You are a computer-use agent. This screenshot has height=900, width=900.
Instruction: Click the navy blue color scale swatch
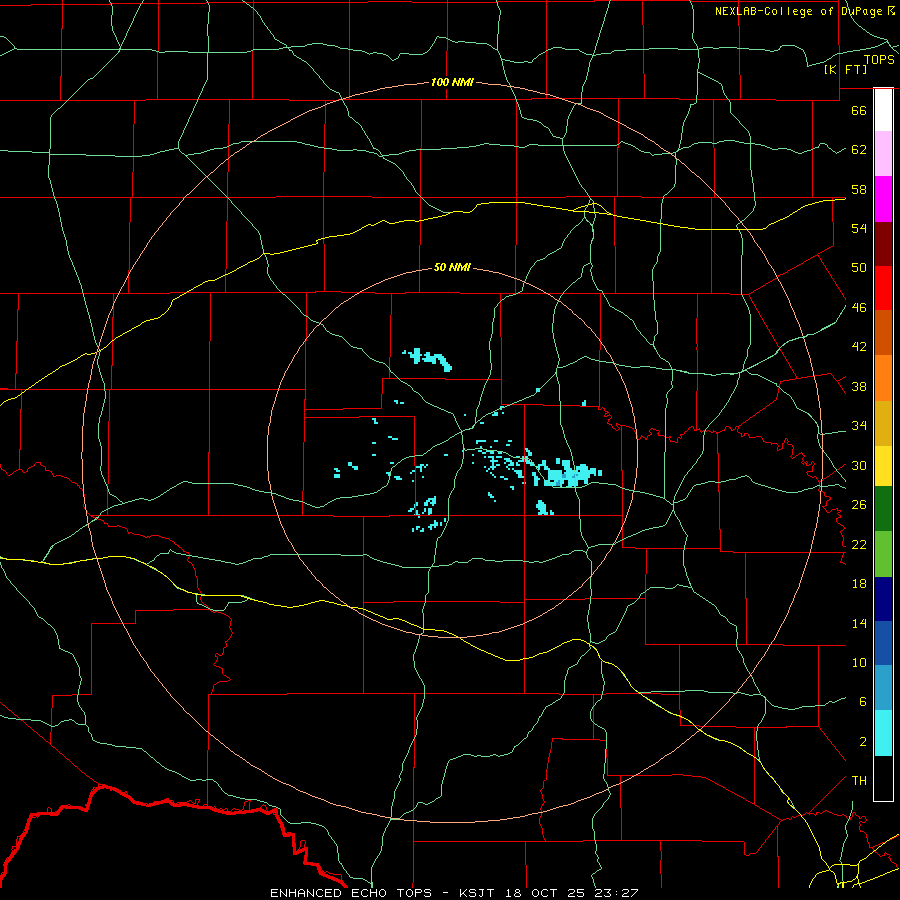tap(883, 599)
